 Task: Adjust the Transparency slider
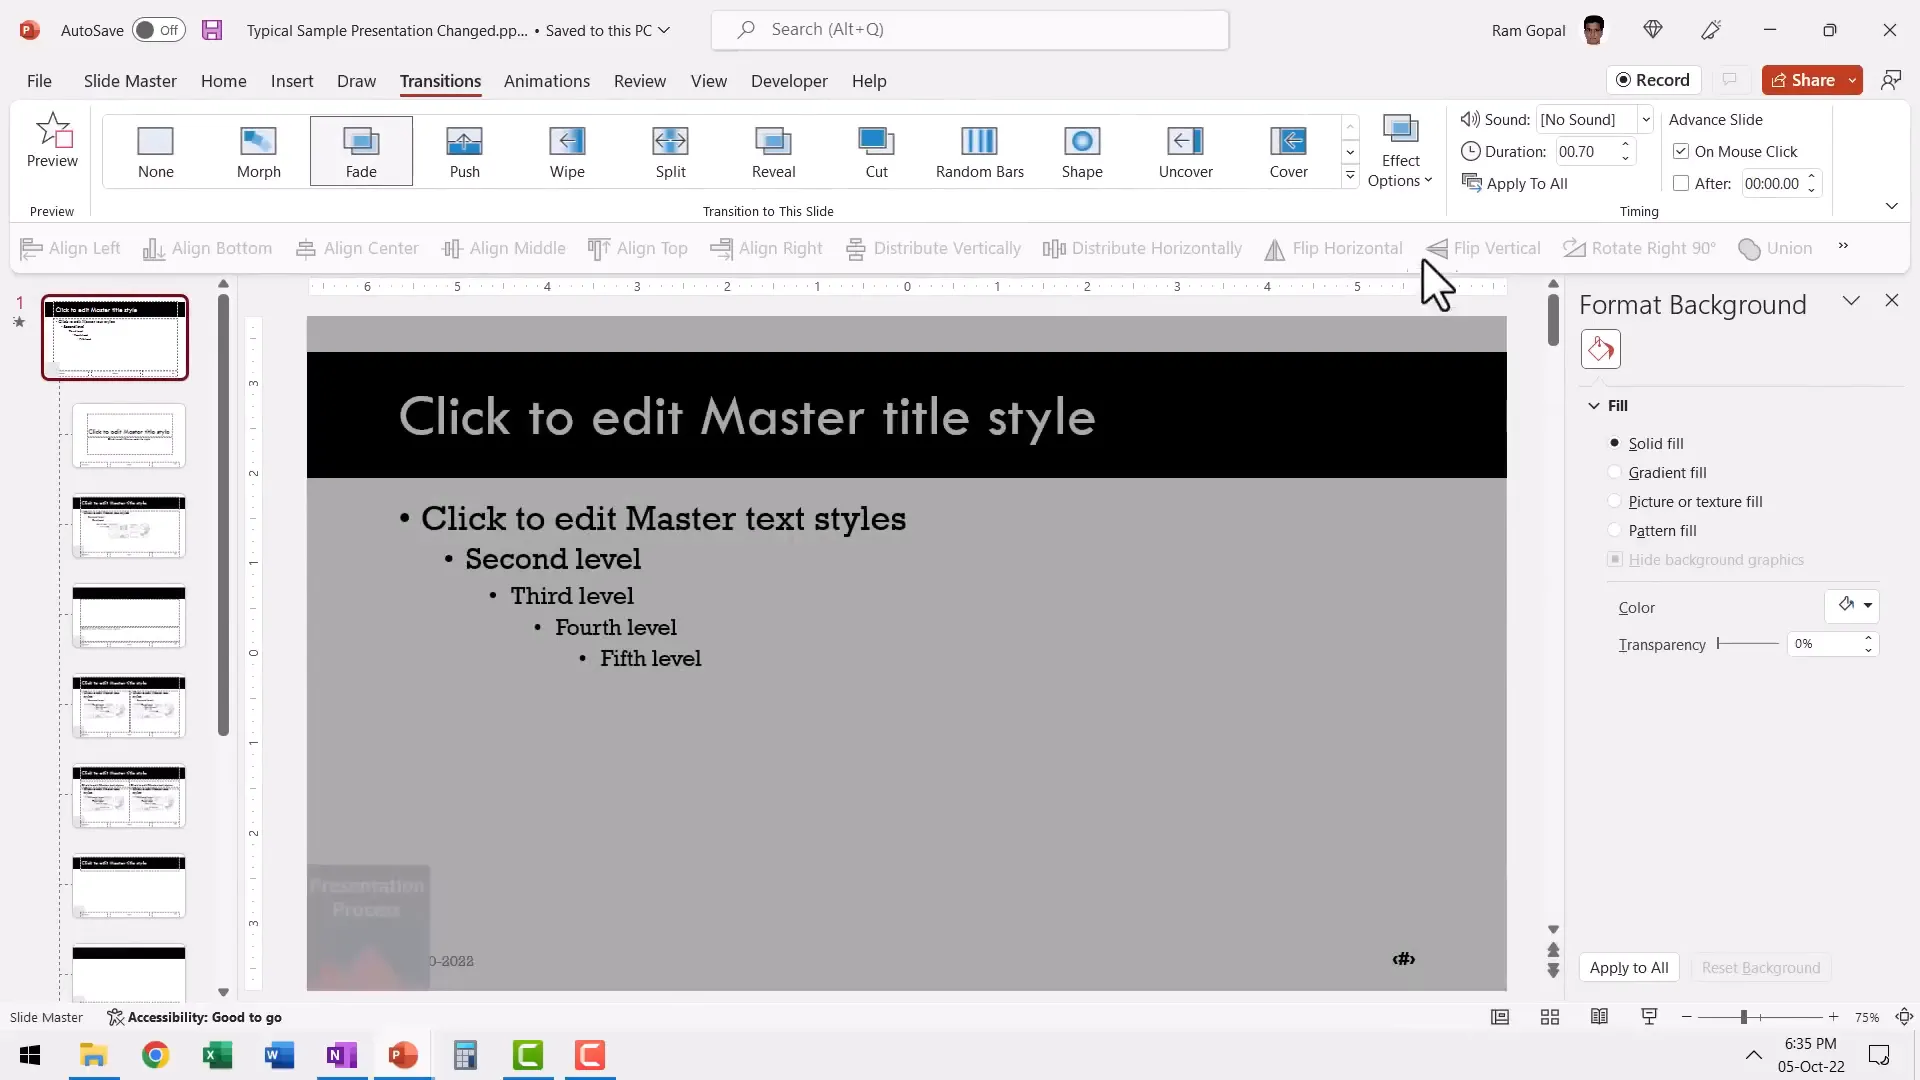(1747, 644)
